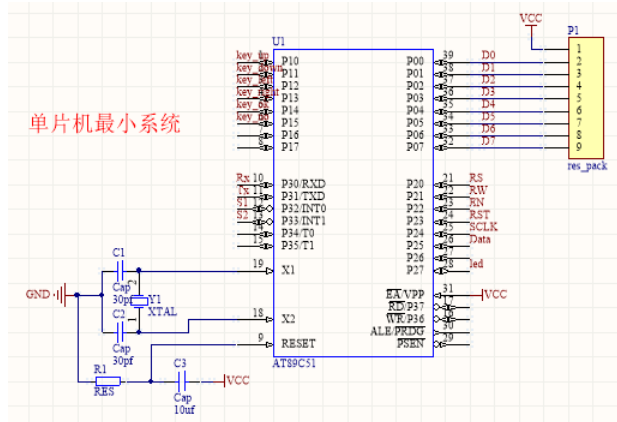Select the P30/RXD pin label
The image size is (617, 422).
(x=303, y=184)
